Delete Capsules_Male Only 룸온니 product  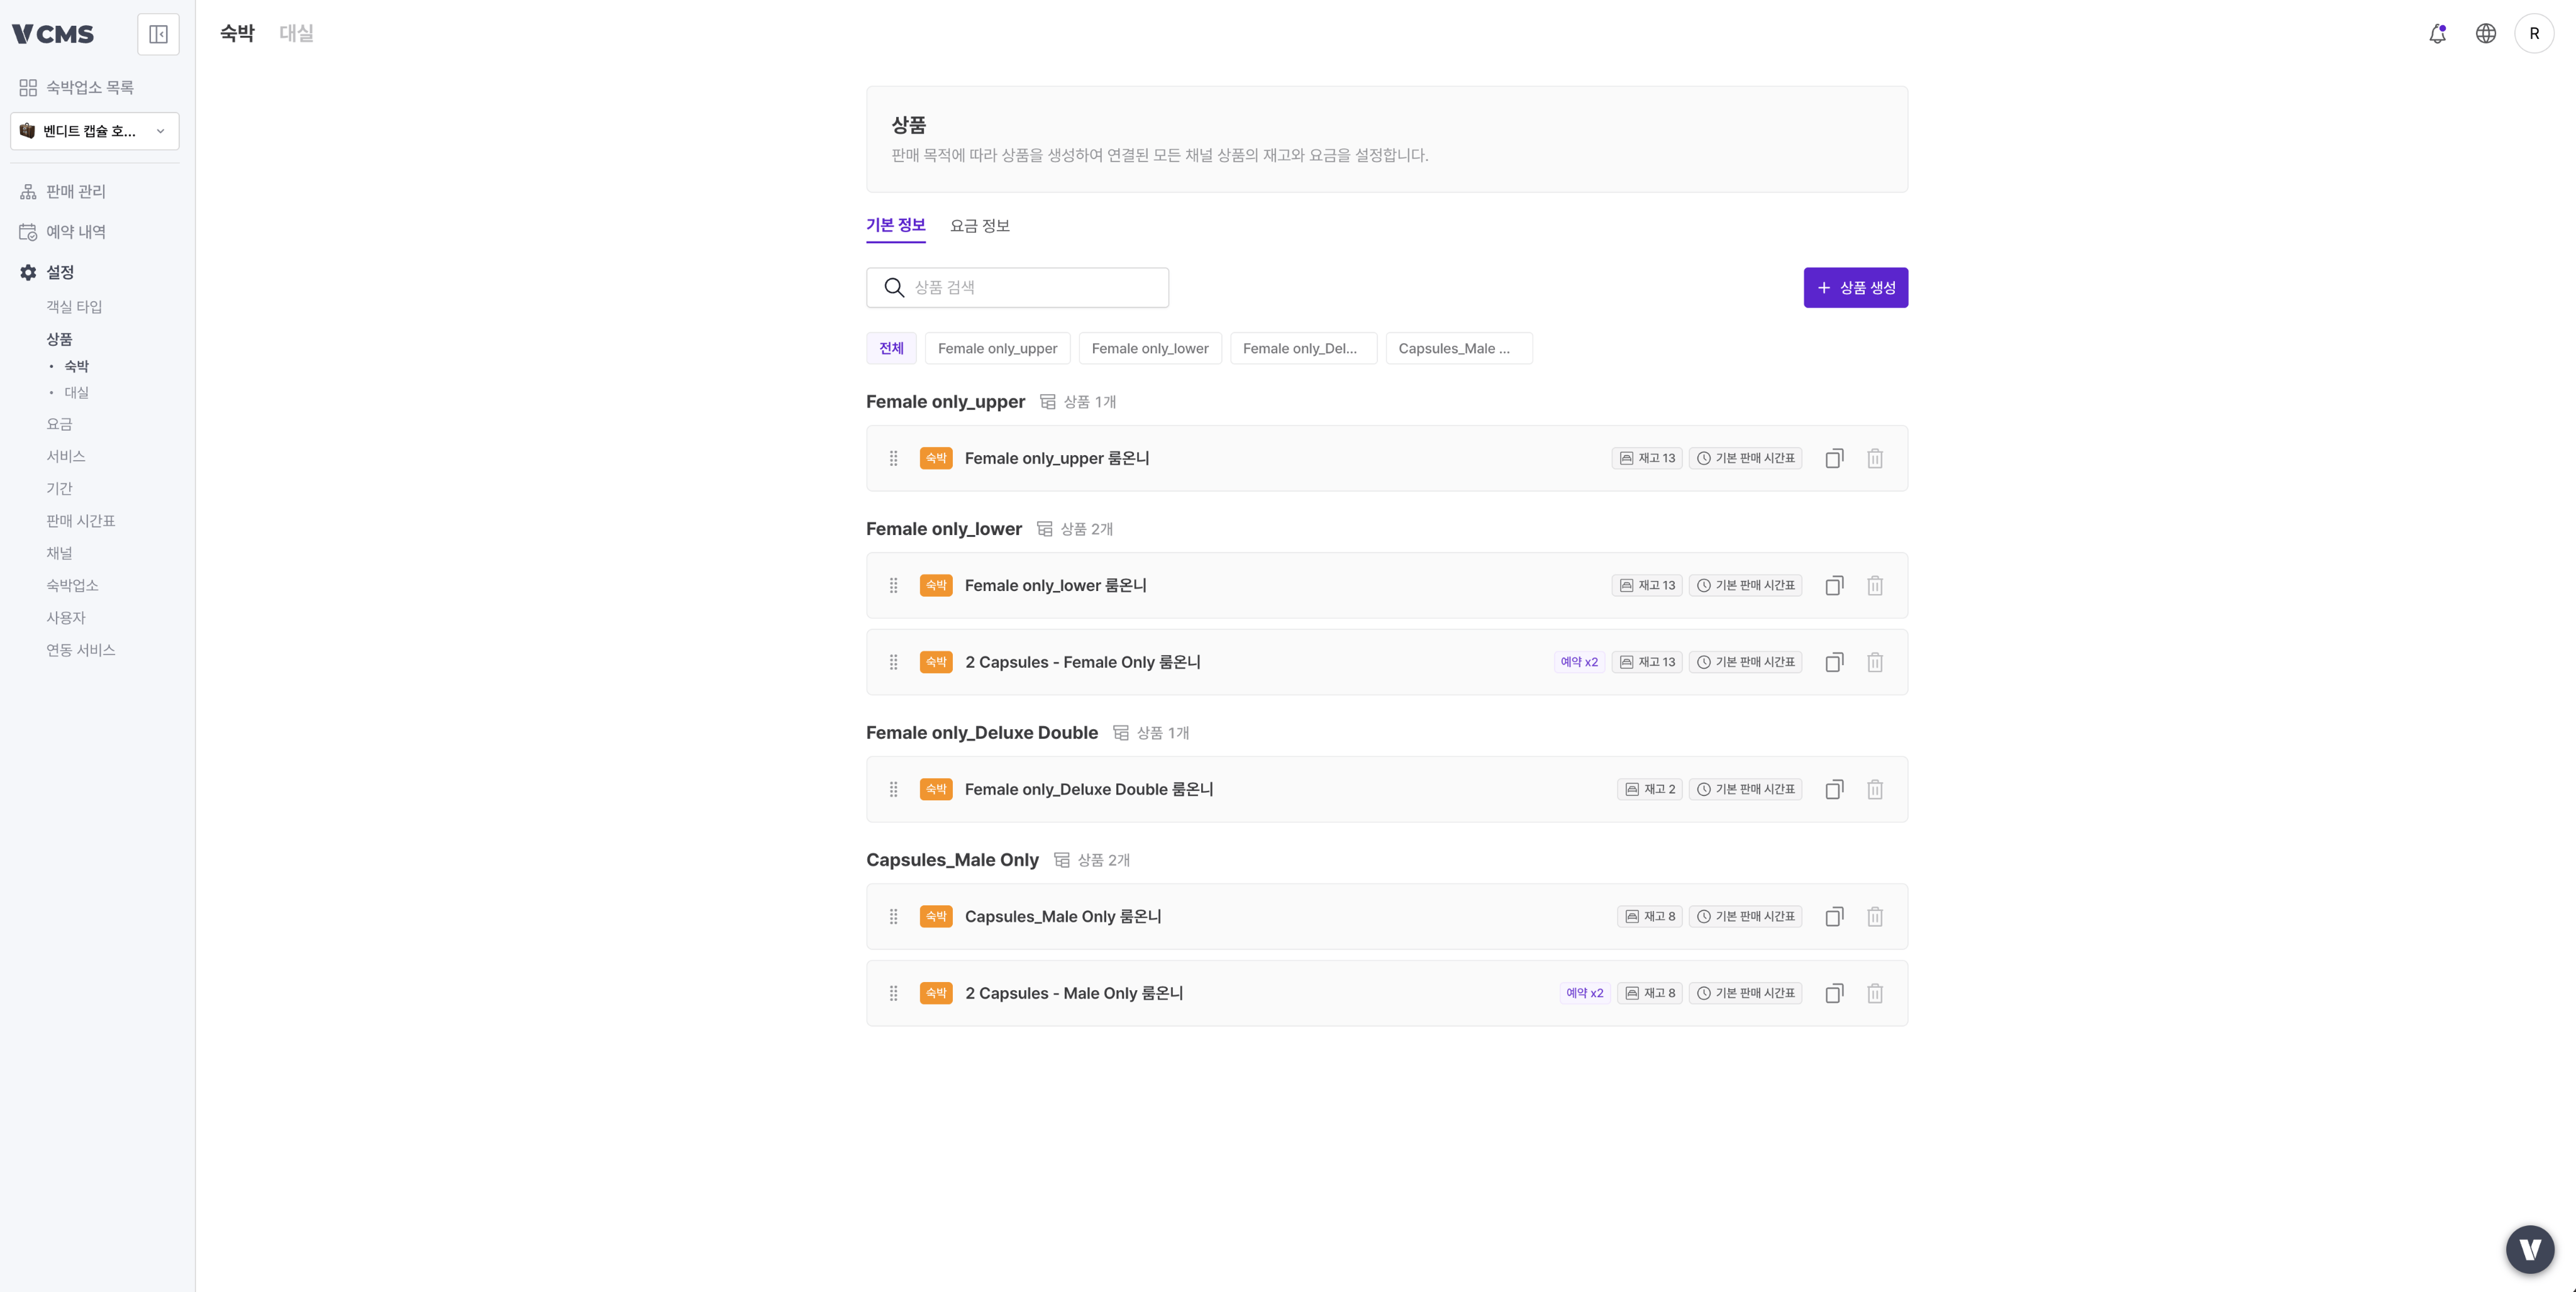pyautogui.click(x=1874, y=916)
